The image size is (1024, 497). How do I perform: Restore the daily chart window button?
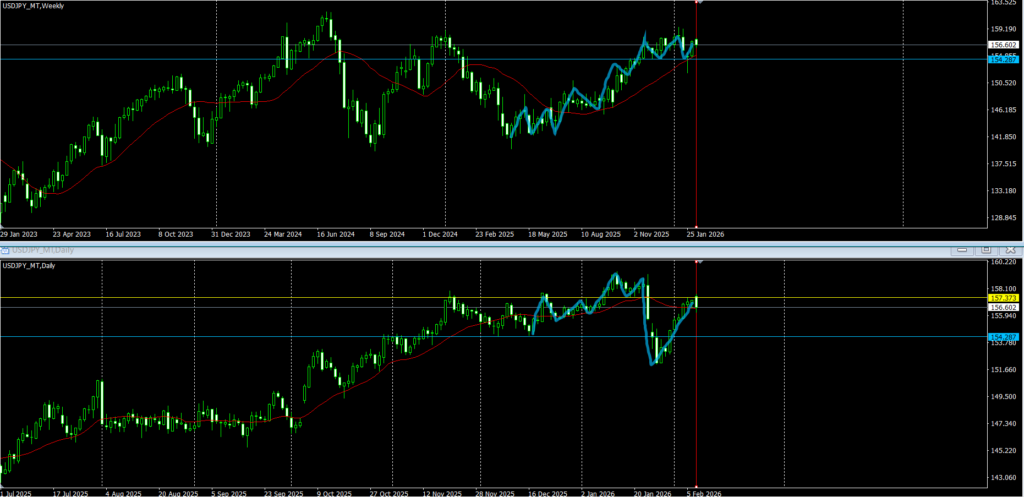(985, 249)
